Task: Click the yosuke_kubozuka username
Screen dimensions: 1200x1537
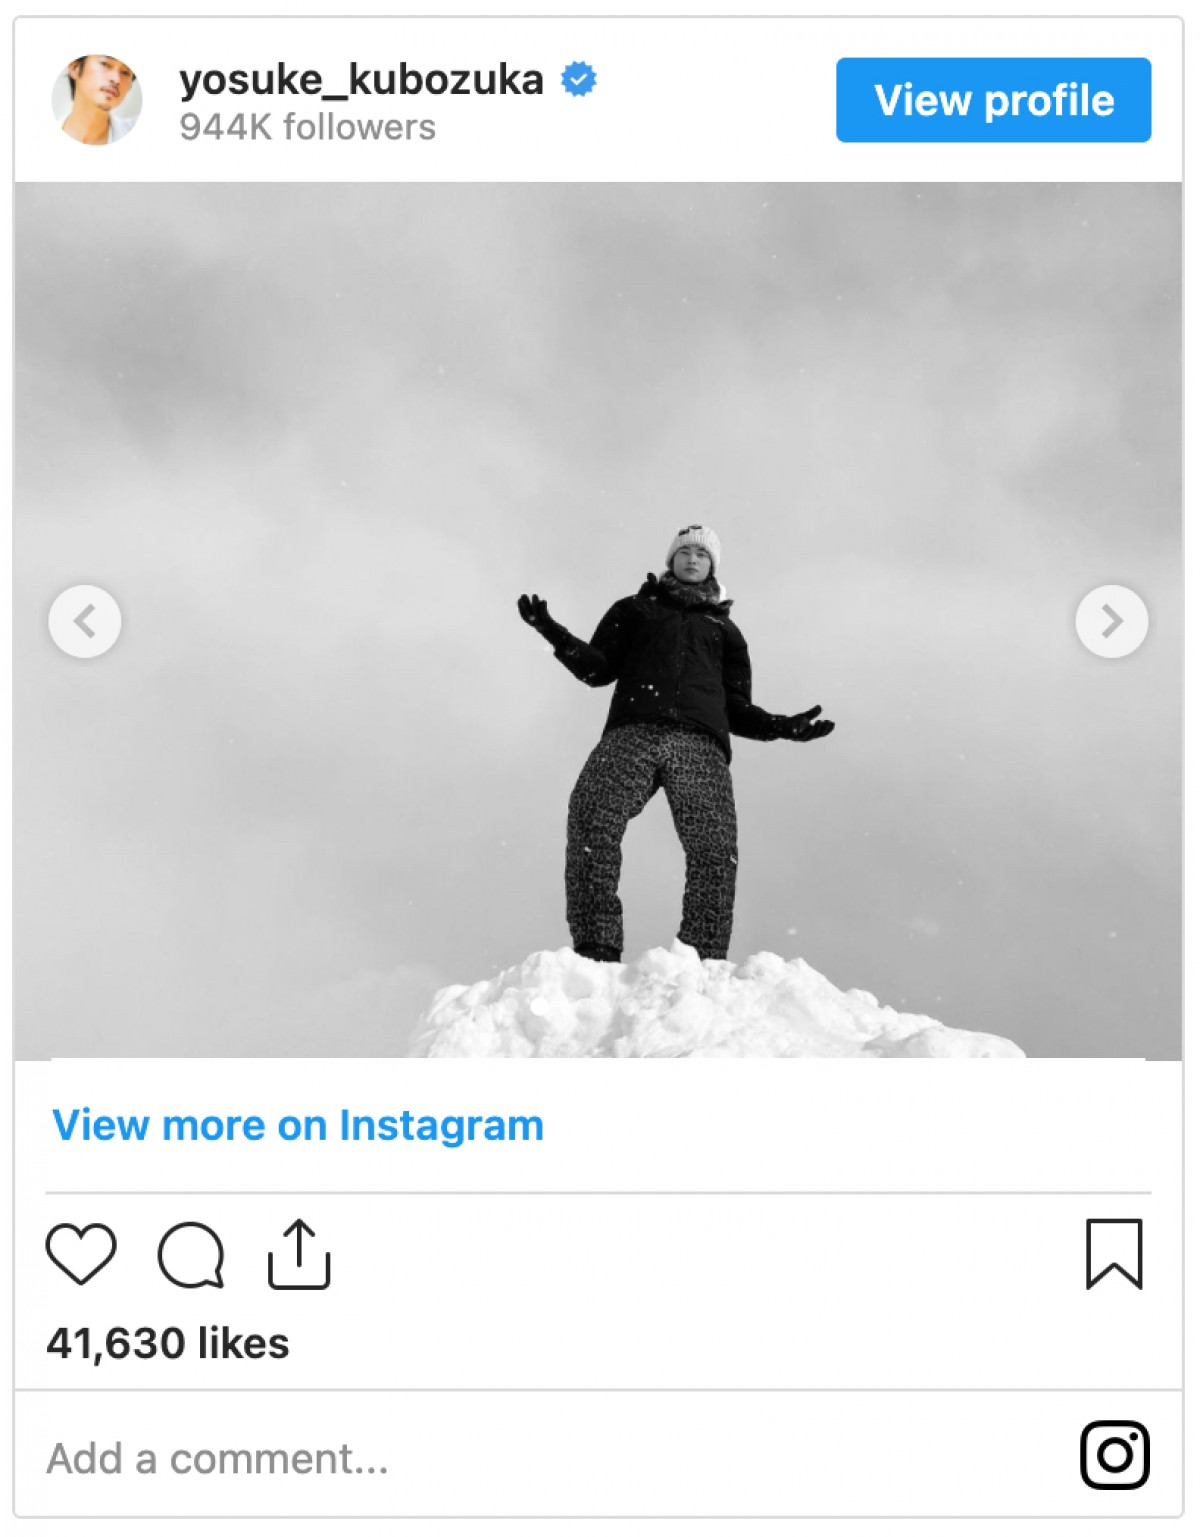Action: click(361, 79)
